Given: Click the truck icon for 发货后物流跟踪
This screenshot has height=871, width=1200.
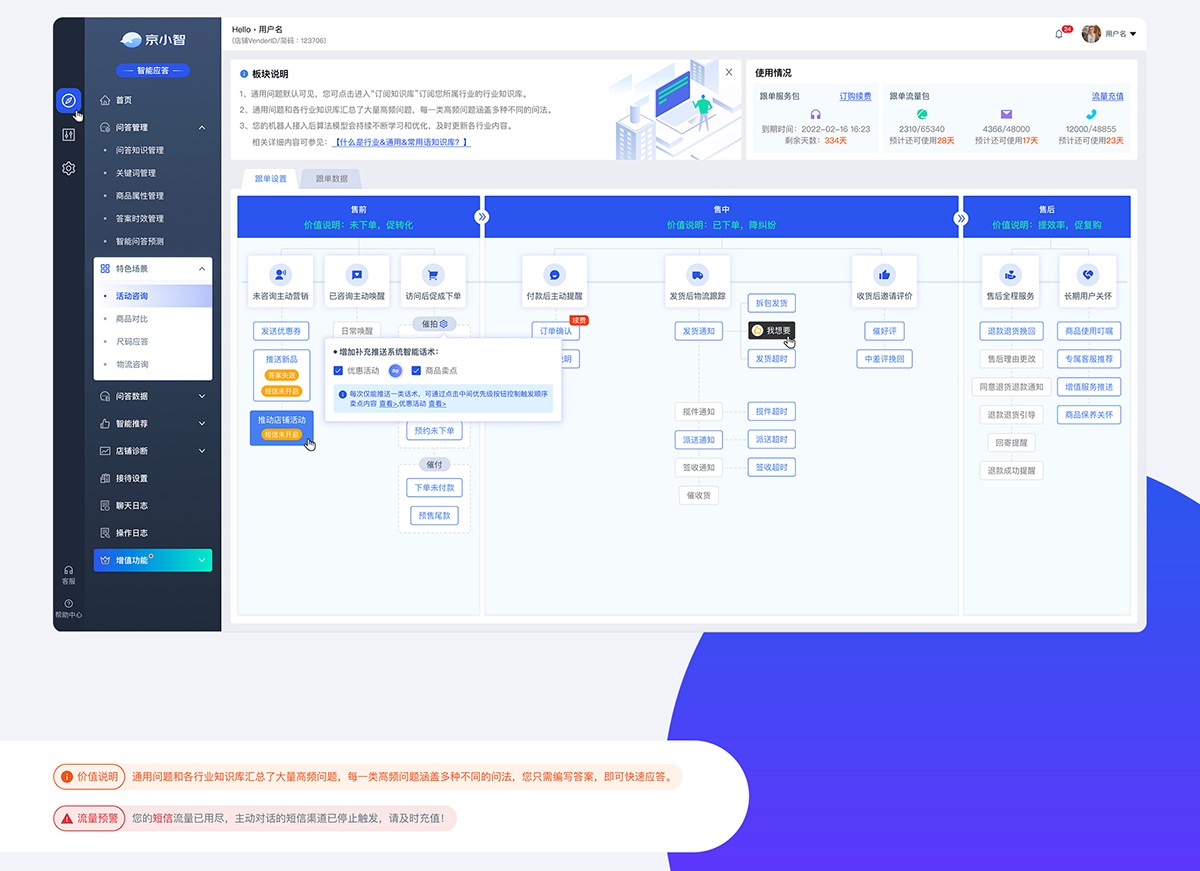Looking at the screenshot, I should [697, 274].
